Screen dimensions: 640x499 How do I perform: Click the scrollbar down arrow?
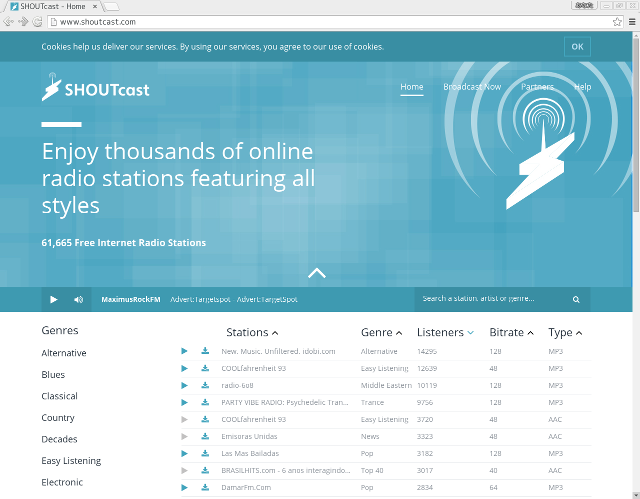(x=636, y=495)
